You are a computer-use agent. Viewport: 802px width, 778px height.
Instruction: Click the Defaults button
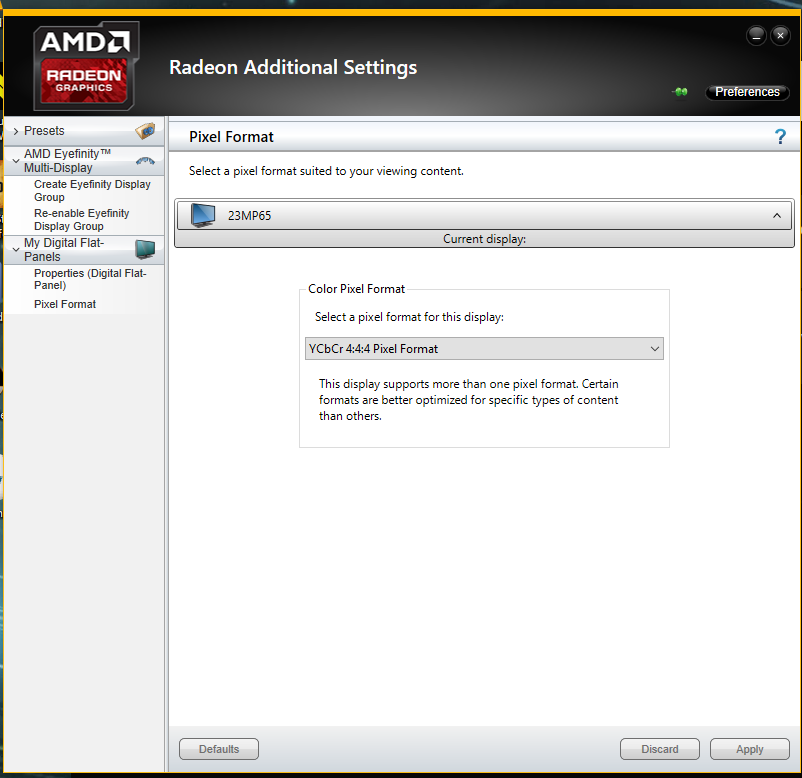[219, 749]
